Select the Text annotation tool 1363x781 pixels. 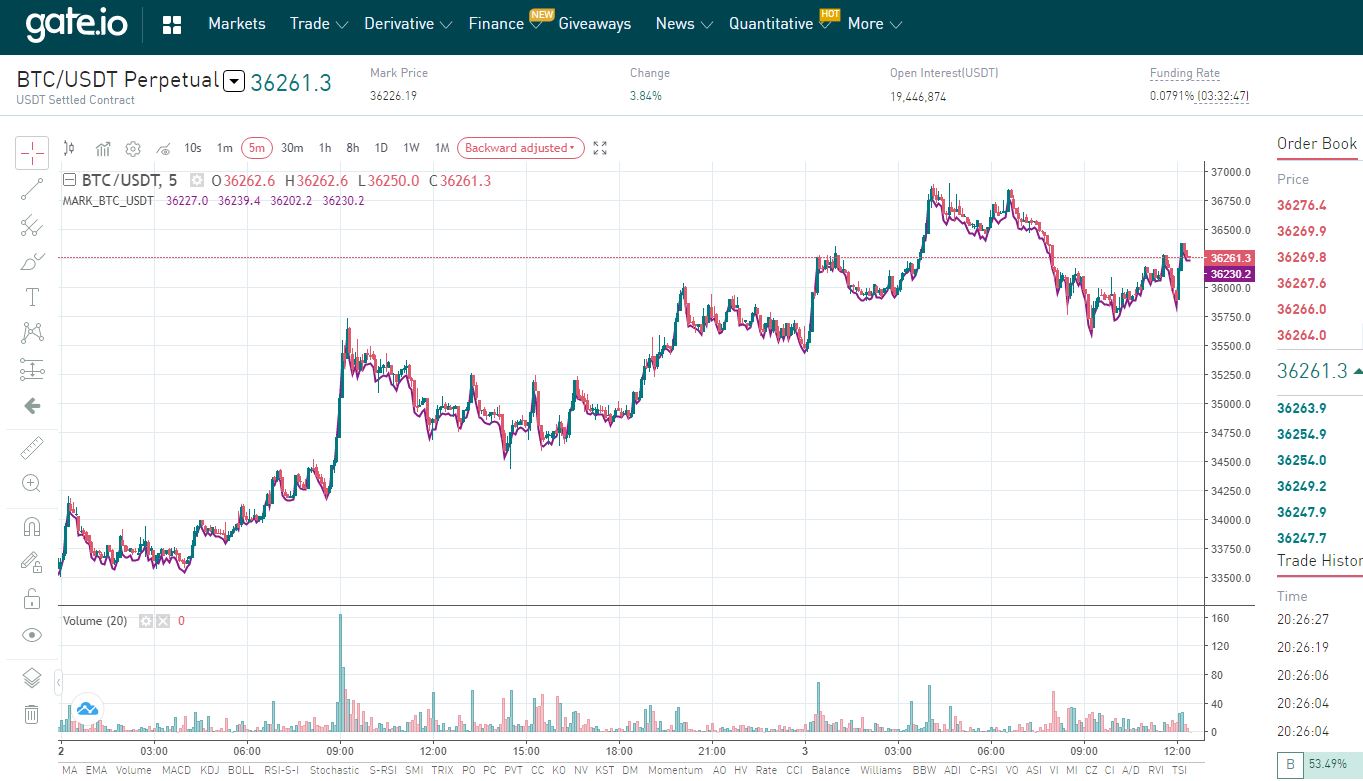[x=32, y=297]
